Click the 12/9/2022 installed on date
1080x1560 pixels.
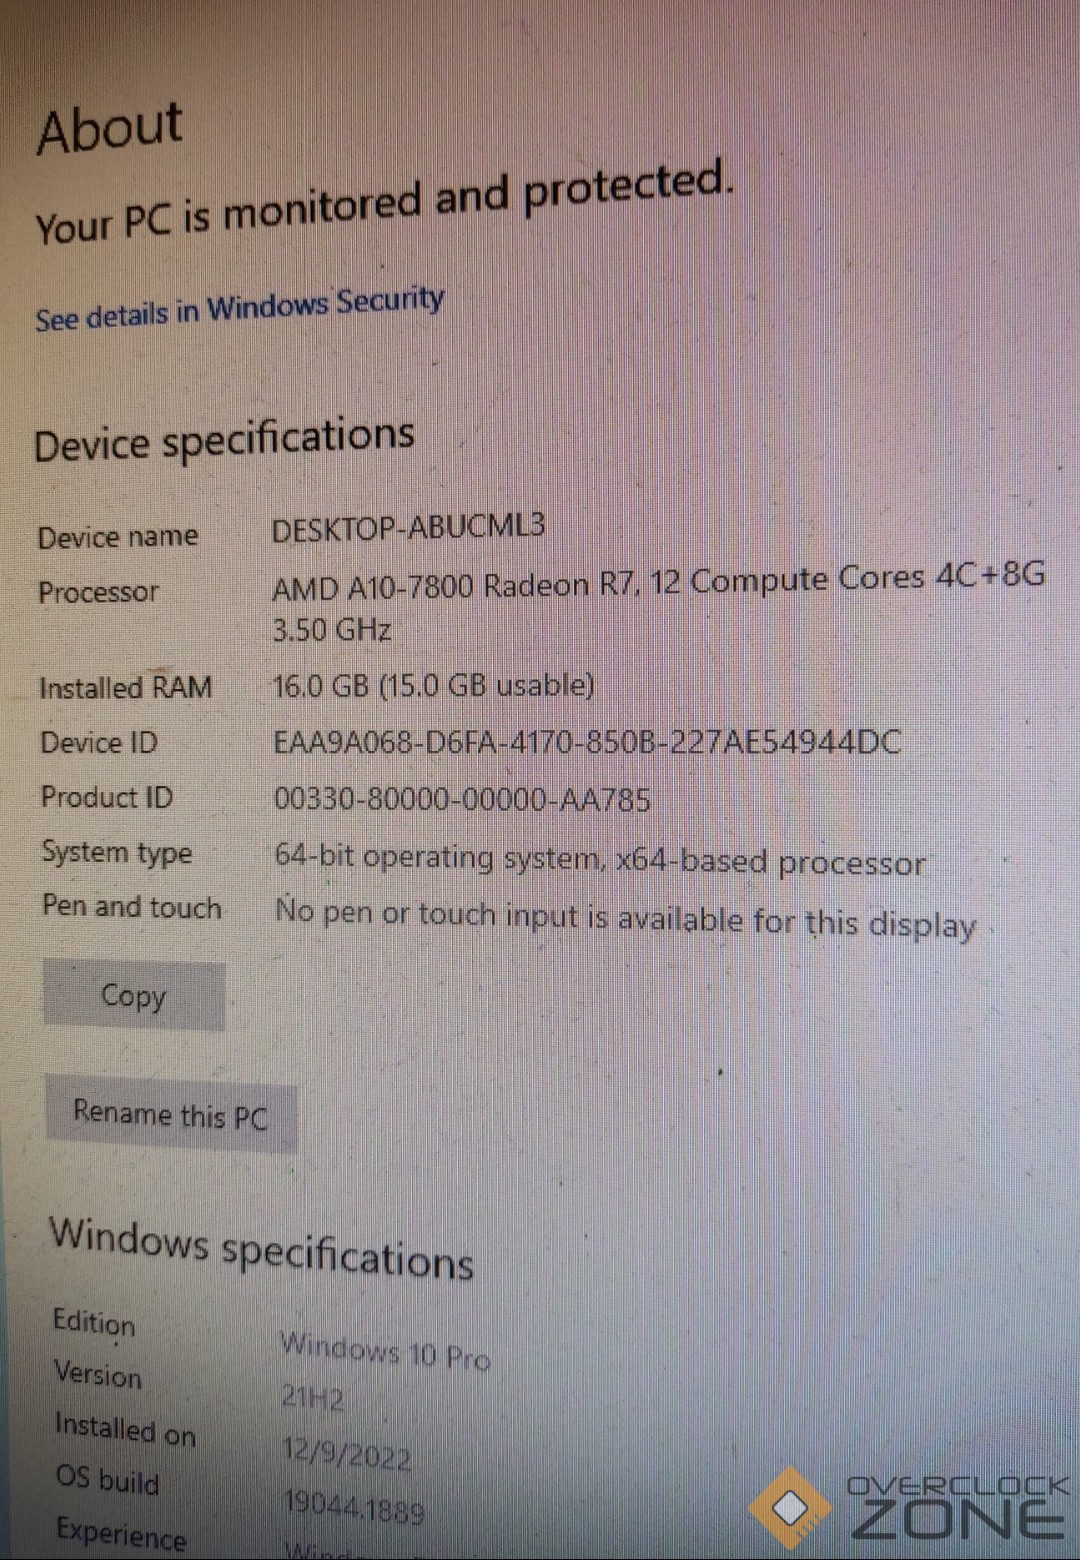346,1453
